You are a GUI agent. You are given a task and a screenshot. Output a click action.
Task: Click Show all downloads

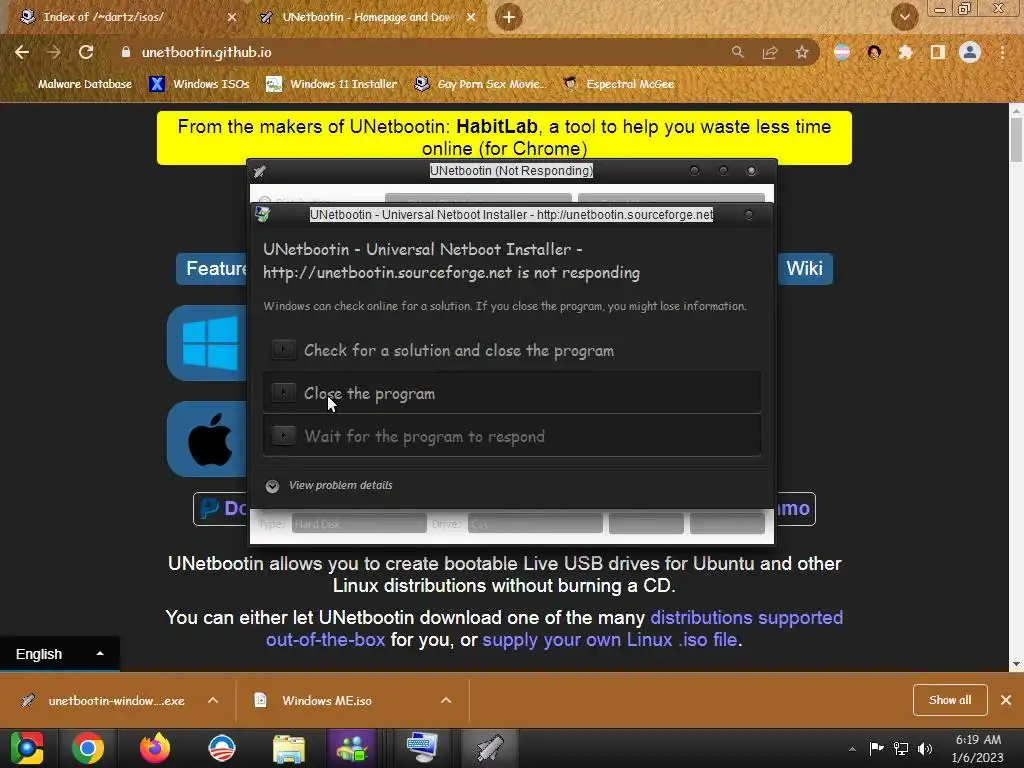950,700
